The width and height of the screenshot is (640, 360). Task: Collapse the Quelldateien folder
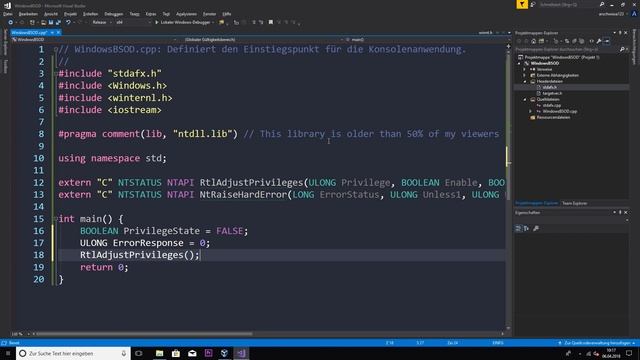pyautogui.click(x=525, y=99)
